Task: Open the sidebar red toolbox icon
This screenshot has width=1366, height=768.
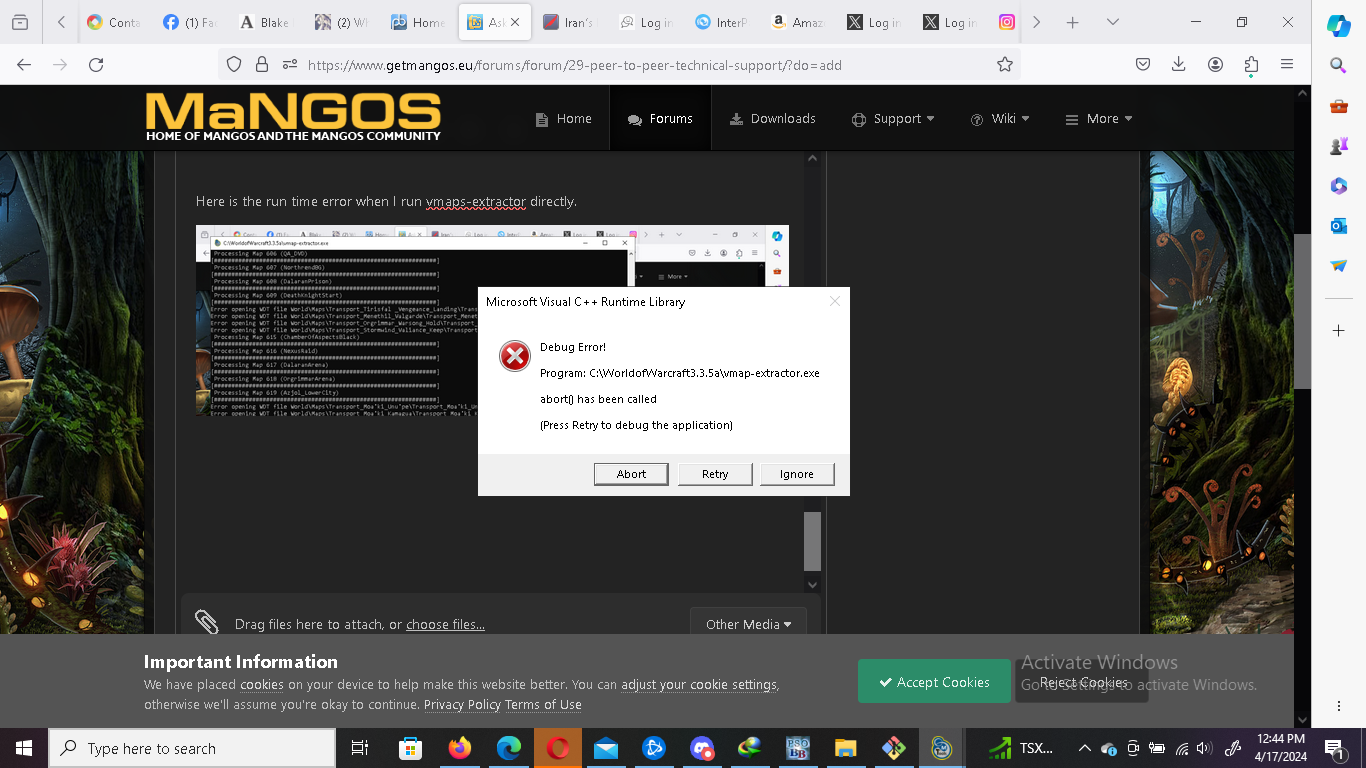Action: coord(1338,106)
